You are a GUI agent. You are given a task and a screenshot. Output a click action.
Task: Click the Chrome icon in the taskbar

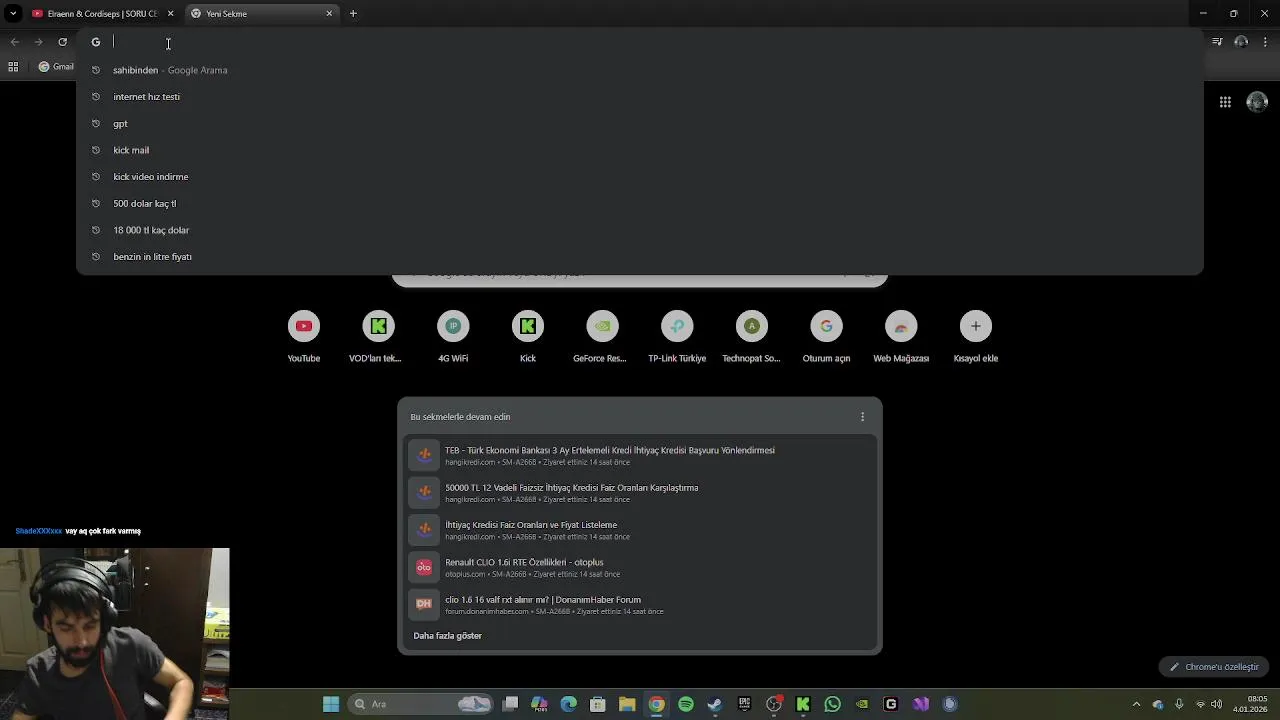coord(656,704)
